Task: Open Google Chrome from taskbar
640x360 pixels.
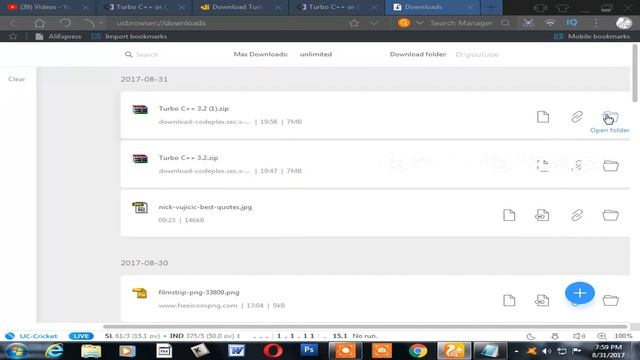Action: coord(418,351)
